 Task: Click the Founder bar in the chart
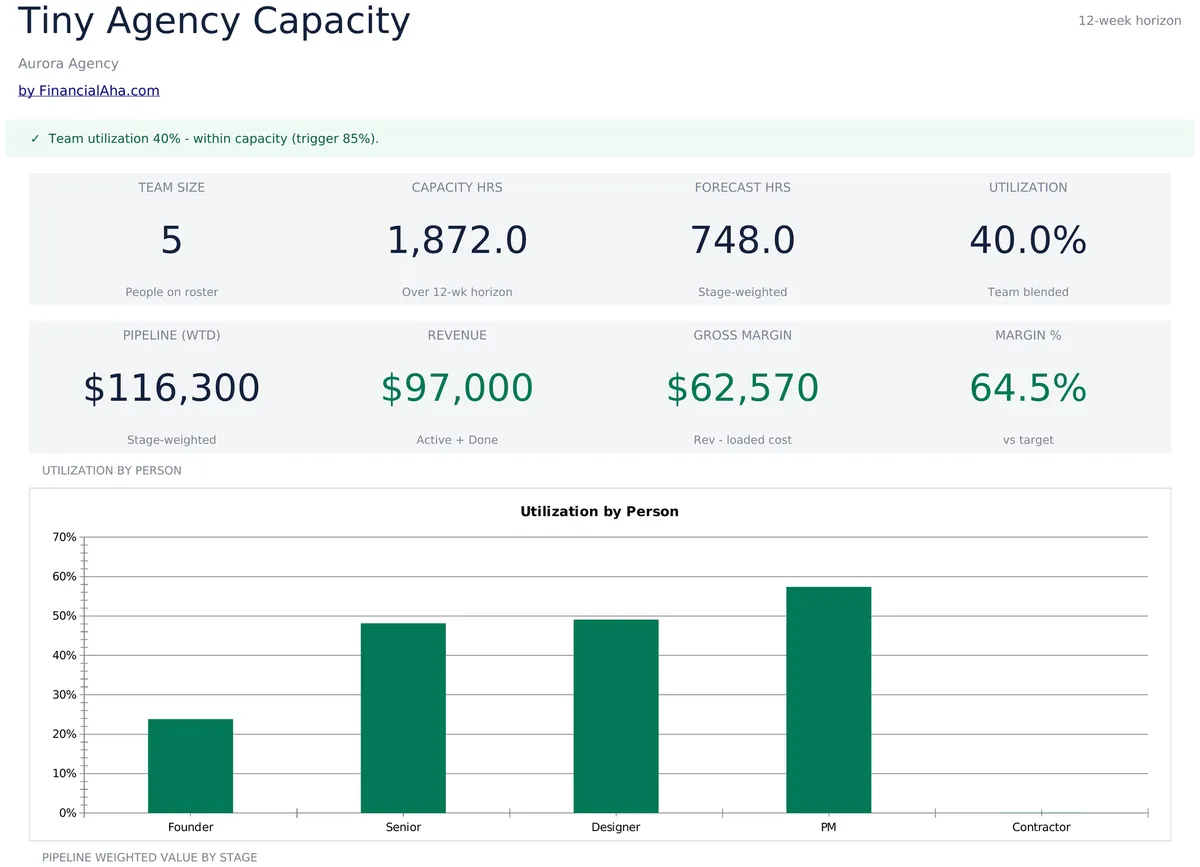click(x=190, y=766)
